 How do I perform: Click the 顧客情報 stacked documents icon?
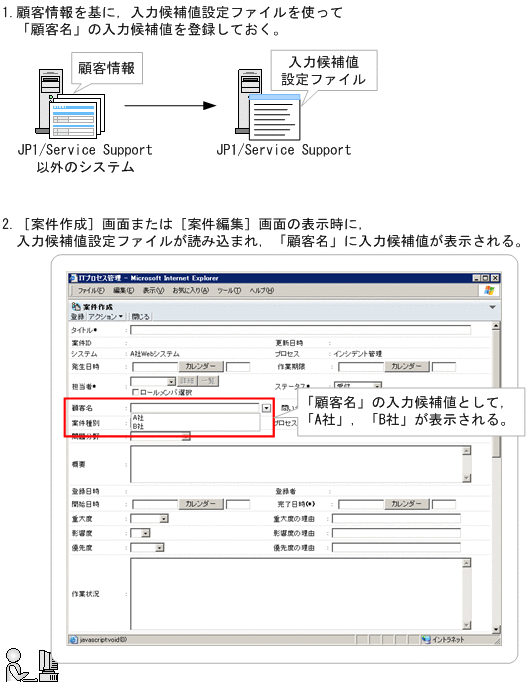click(77, 116)
